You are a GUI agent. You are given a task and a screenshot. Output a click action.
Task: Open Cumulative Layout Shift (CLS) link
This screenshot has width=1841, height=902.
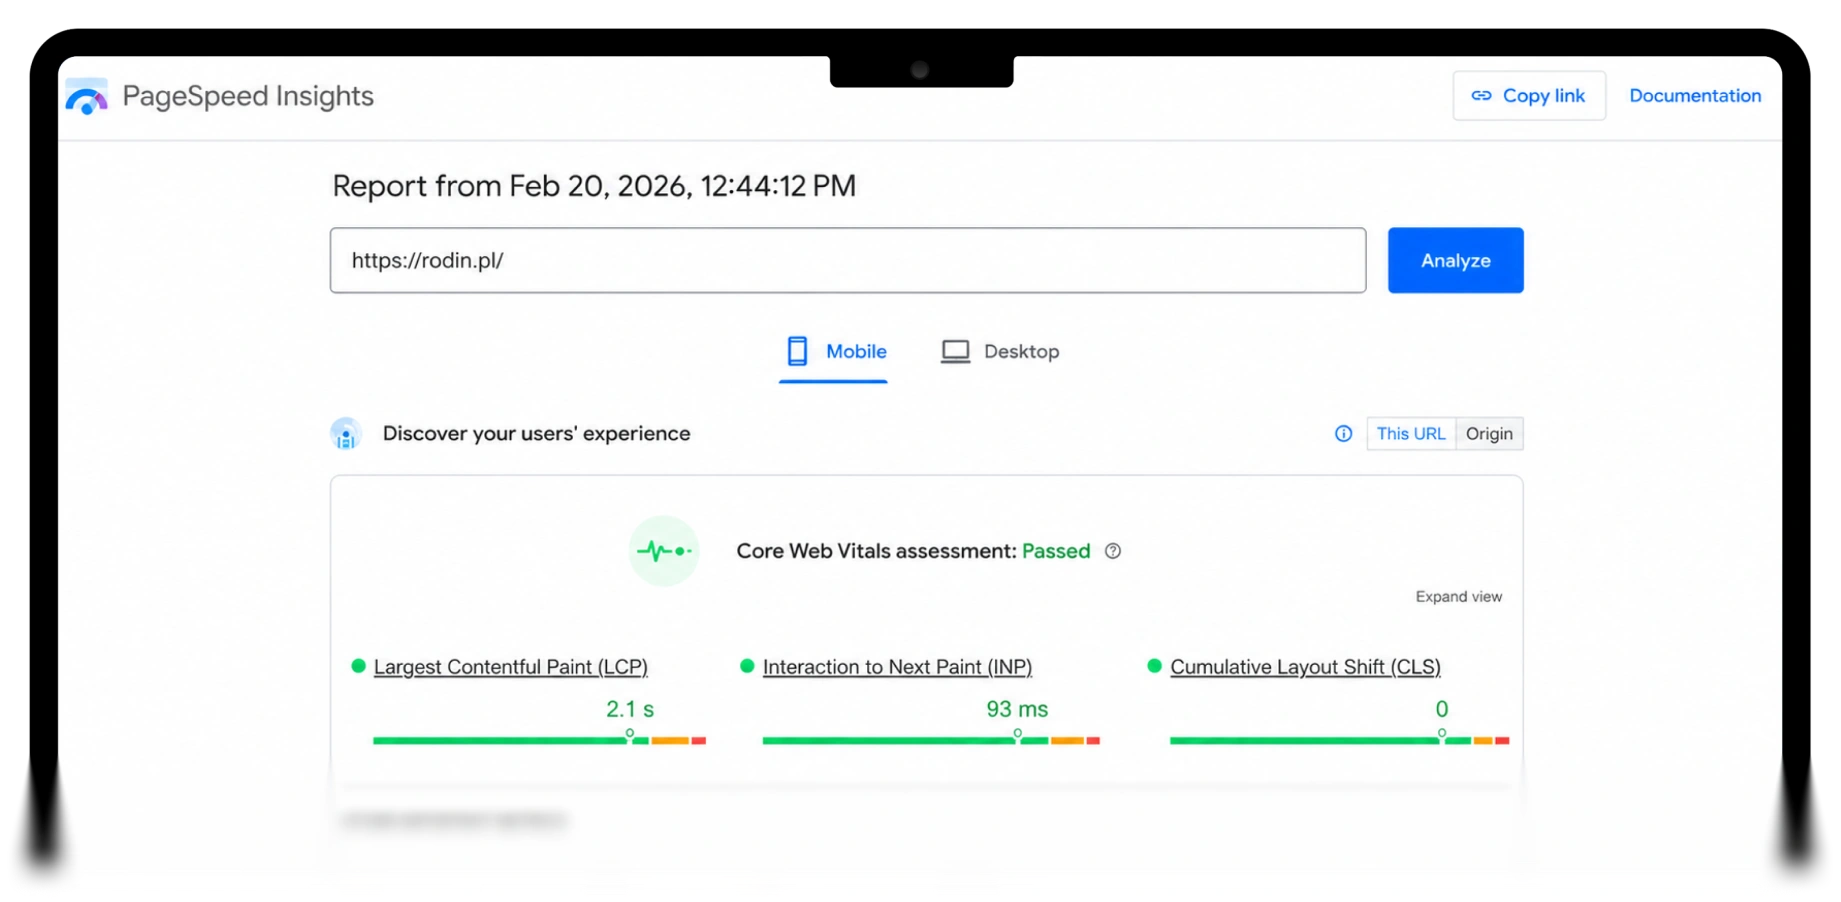[1305, 667]
